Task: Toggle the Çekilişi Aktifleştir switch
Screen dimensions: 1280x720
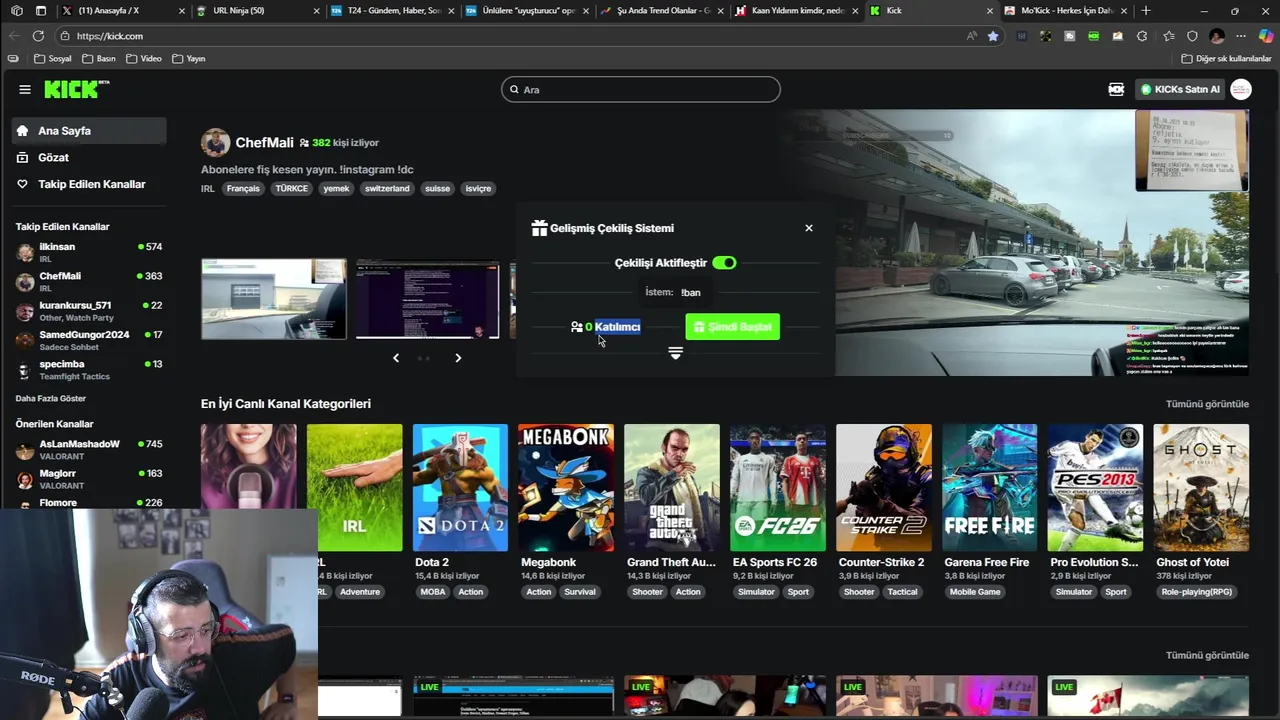Action: point(724,263)
